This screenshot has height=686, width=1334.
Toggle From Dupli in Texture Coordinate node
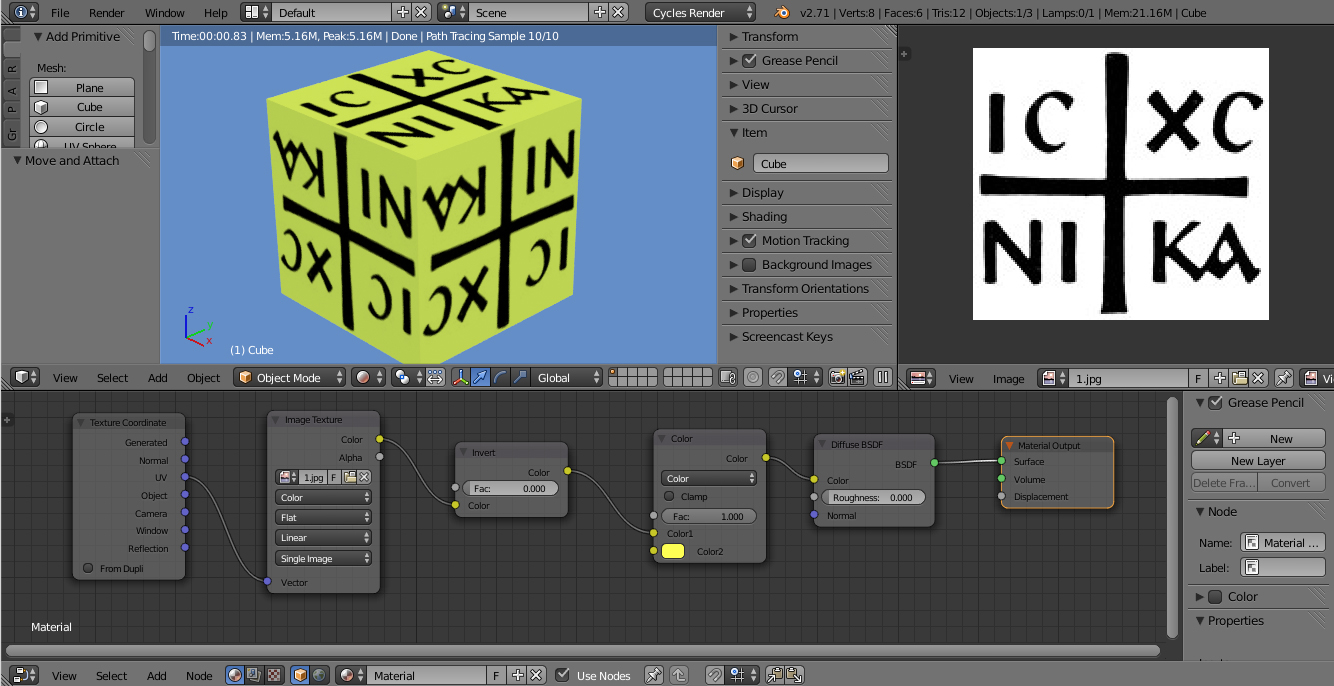[89, 568]
